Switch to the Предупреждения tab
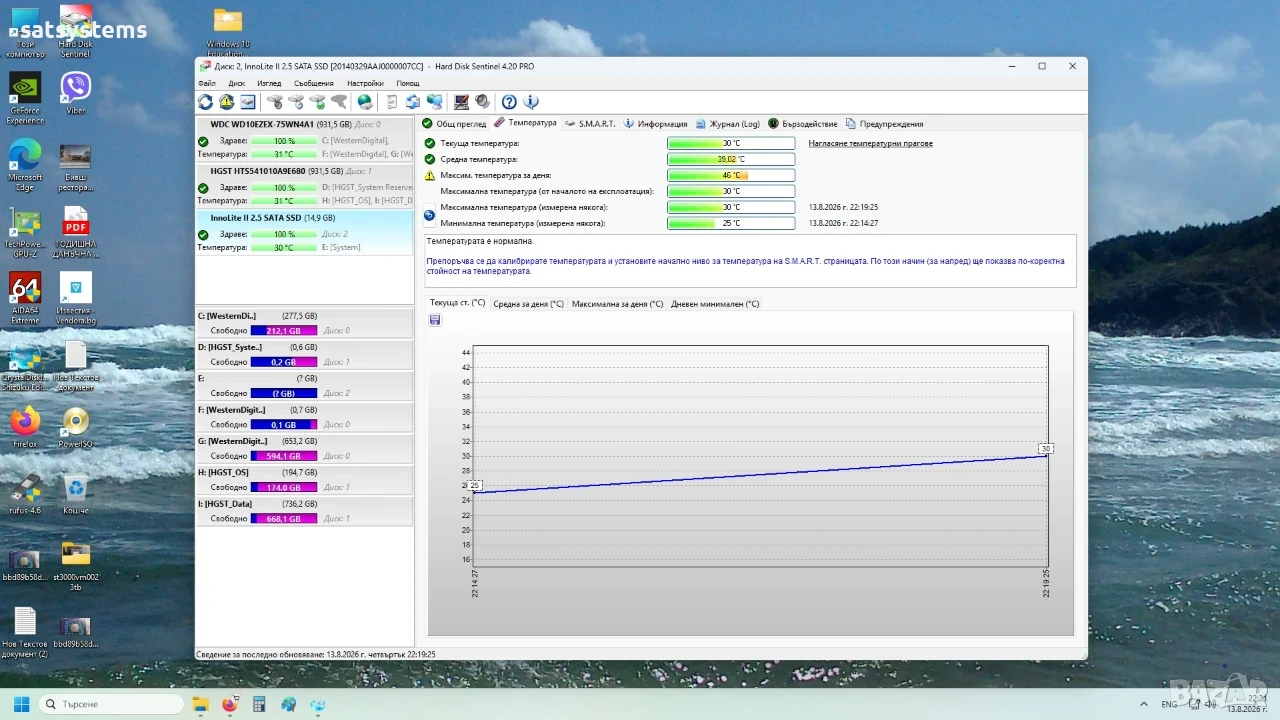Screen dimensions: 1280x720 click(884, 124)
